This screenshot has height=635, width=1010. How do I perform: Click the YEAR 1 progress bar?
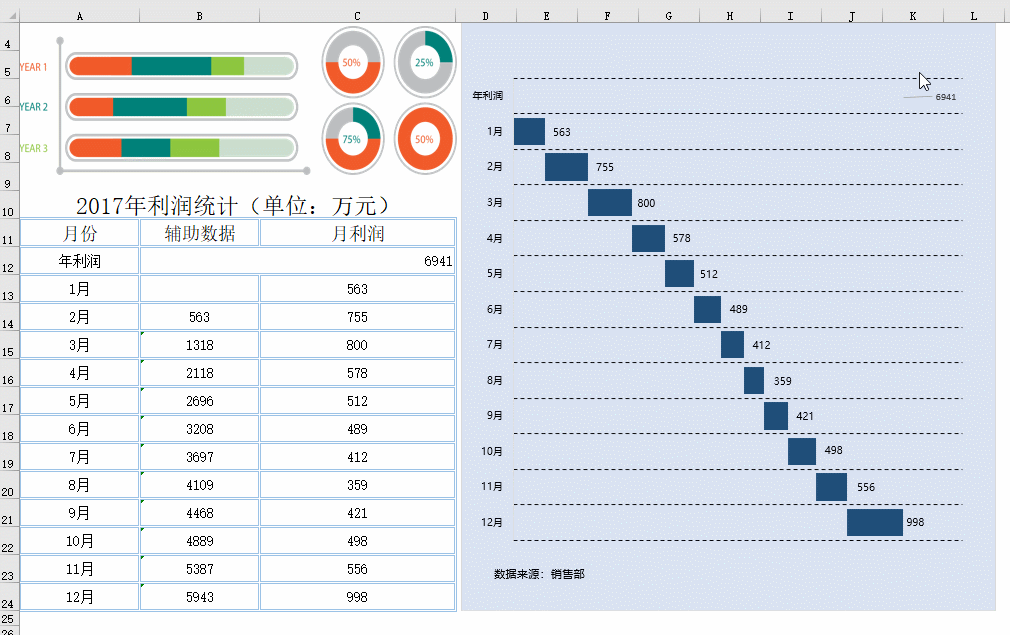click(182, 66)
